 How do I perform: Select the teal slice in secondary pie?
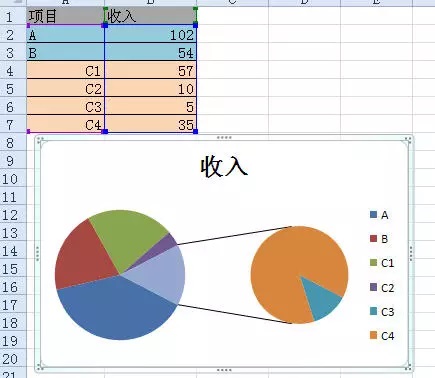[323, 303]
